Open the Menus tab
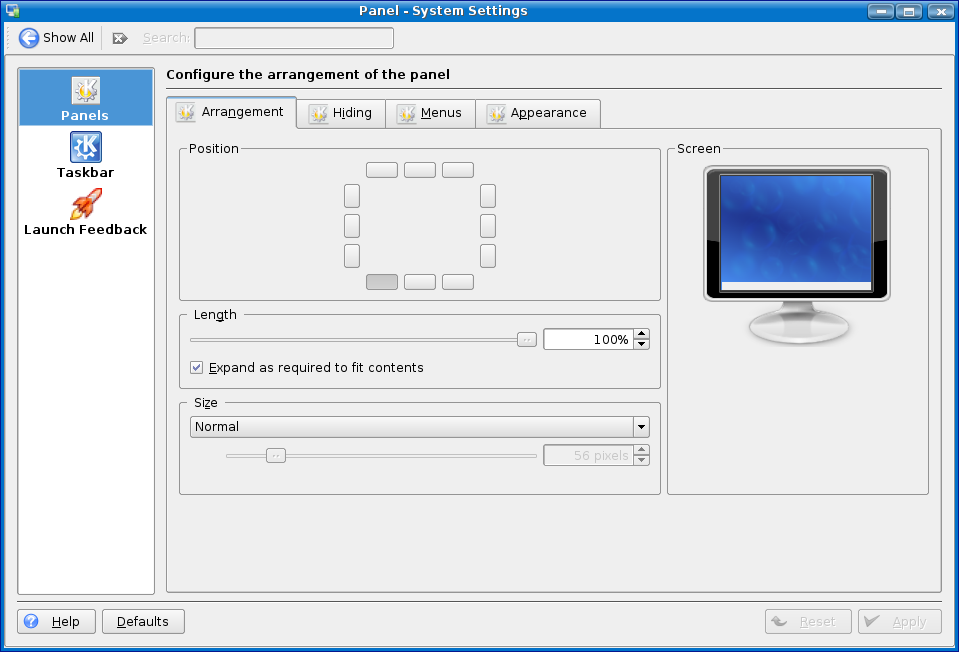959x652 pixels. 431,113
